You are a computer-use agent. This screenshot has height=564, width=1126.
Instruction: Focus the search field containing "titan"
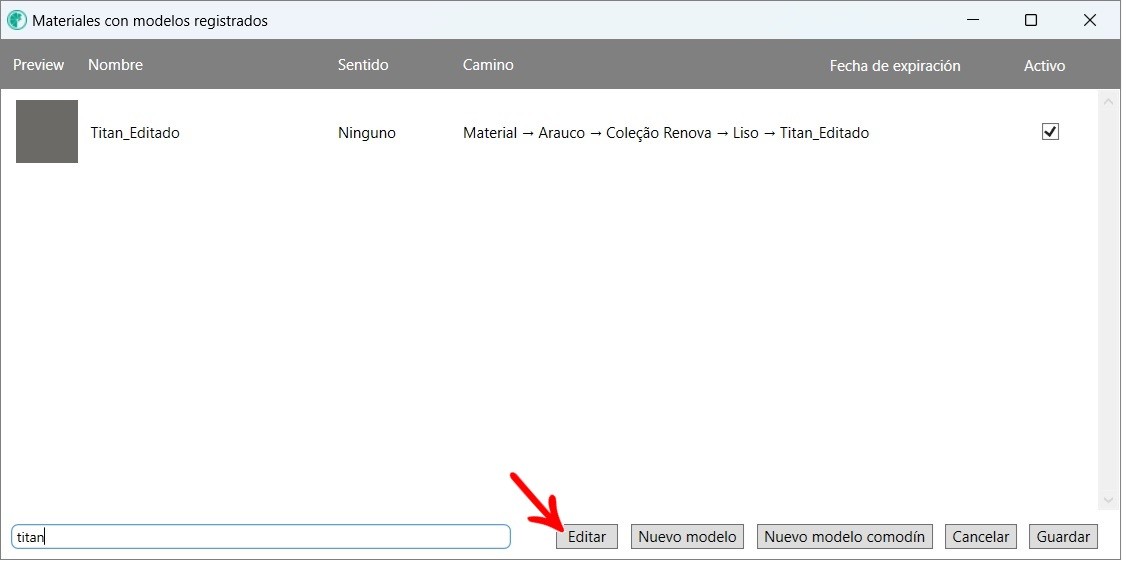pos(260,537)
